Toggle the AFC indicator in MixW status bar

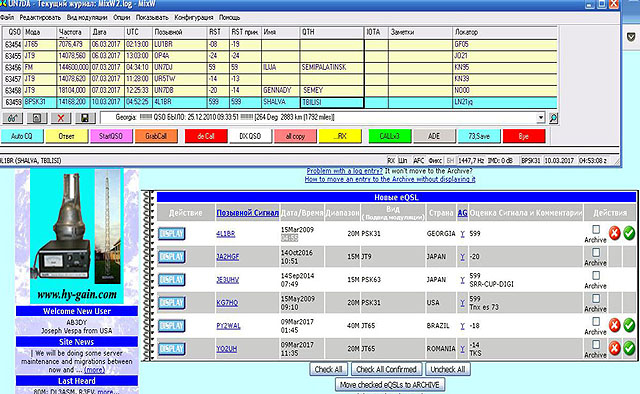pyautogui.click(x=418, y=160)
